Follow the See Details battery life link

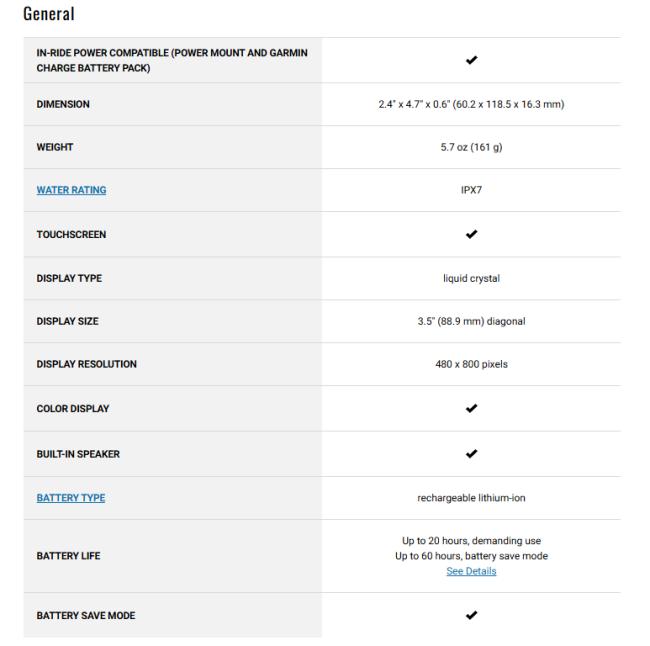click(x=471, y=571)
